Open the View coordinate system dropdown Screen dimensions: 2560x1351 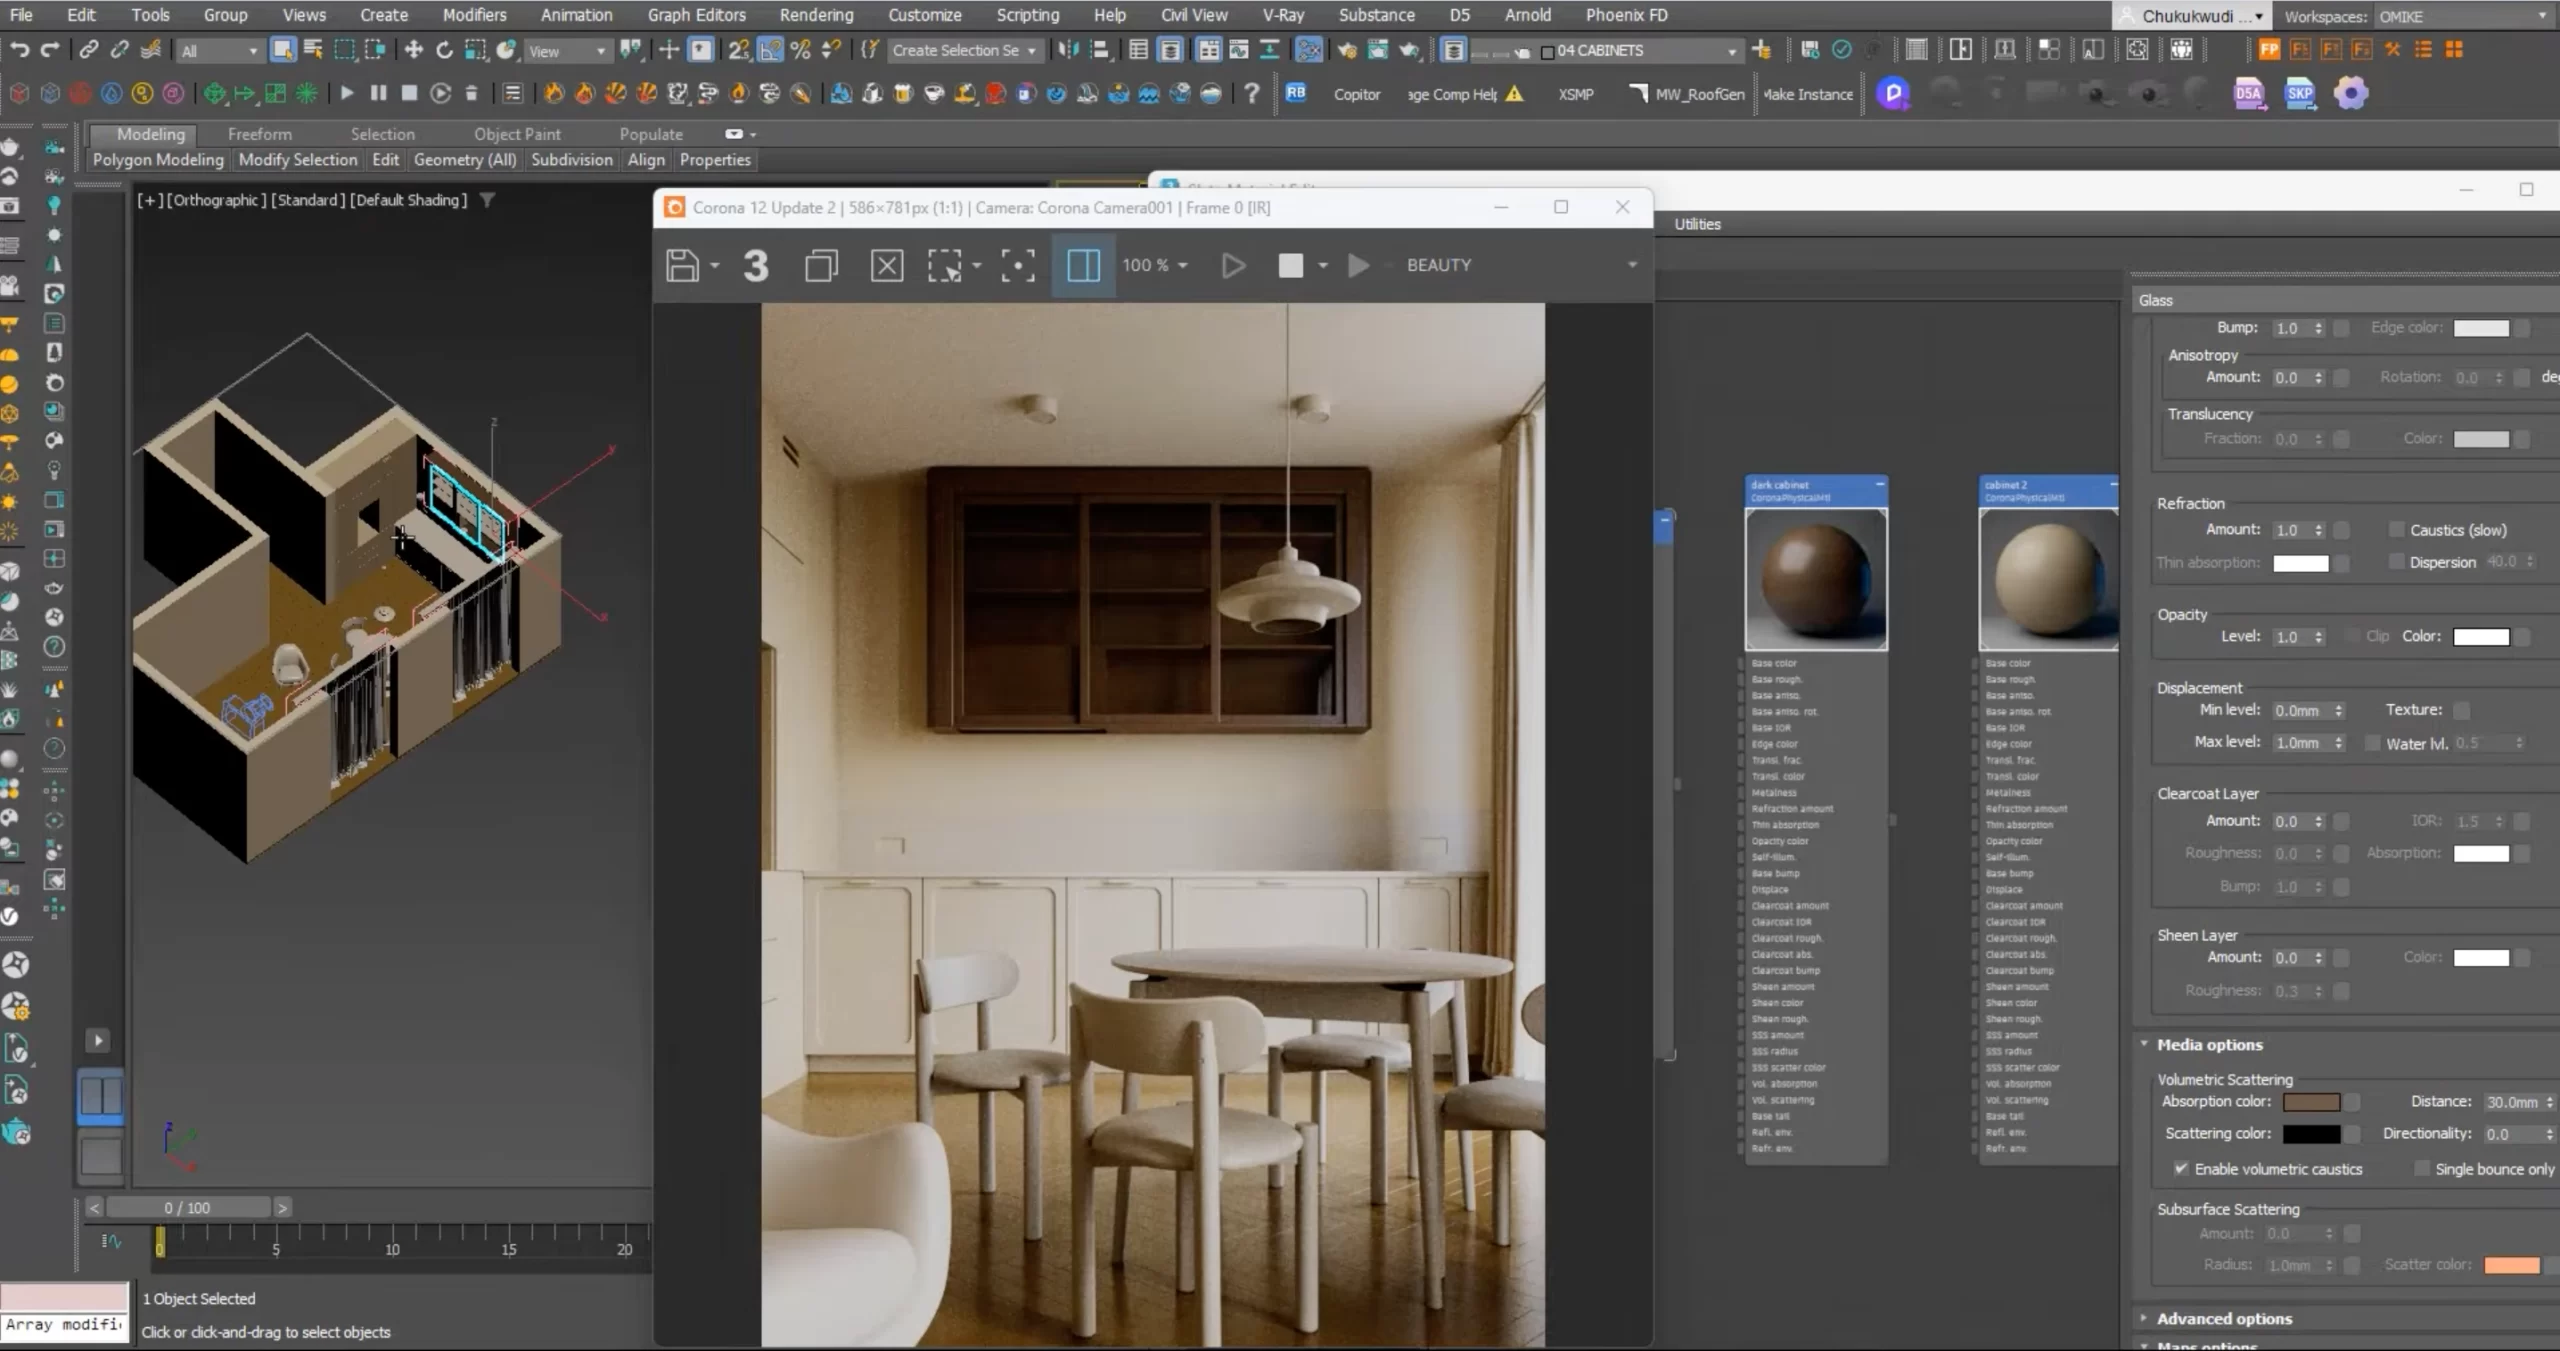[567, 50]
